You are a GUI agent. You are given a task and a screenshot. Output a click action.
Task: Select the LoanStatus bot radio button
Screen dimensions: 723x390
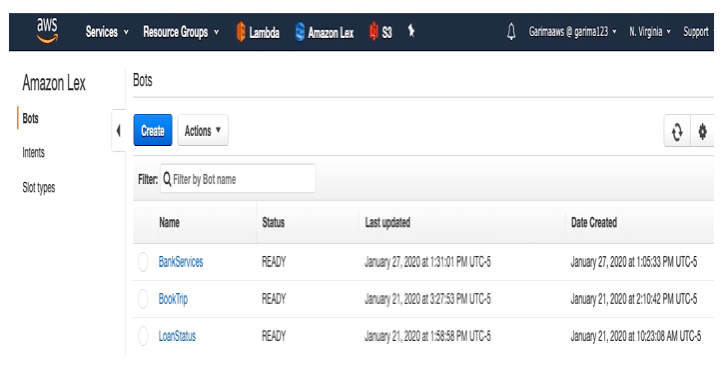(143, 336)
